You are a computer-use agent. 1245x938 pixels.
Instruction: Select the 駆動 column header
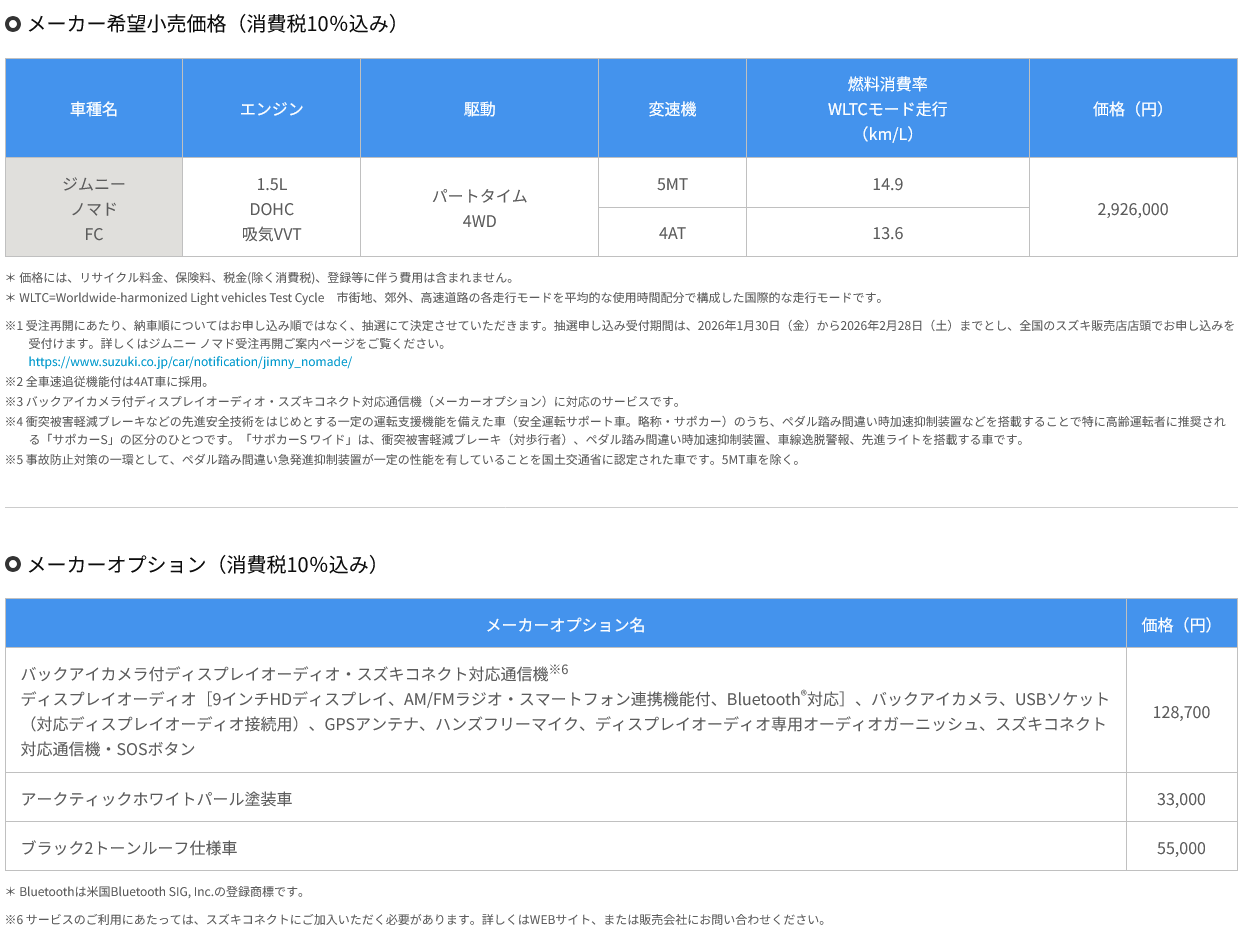point(479,109)
